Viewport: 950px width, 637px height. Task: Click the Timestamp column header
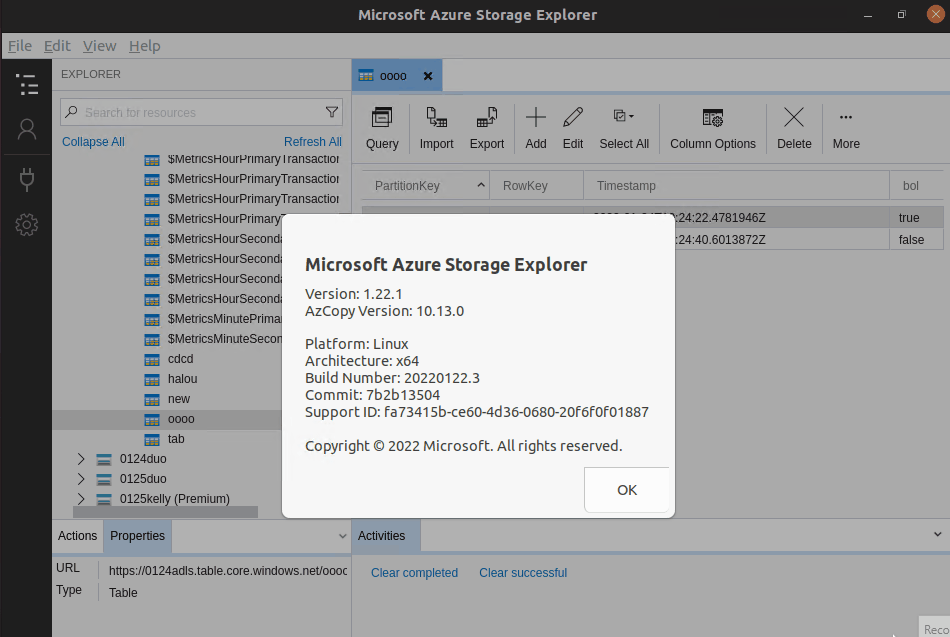(736, 185)
